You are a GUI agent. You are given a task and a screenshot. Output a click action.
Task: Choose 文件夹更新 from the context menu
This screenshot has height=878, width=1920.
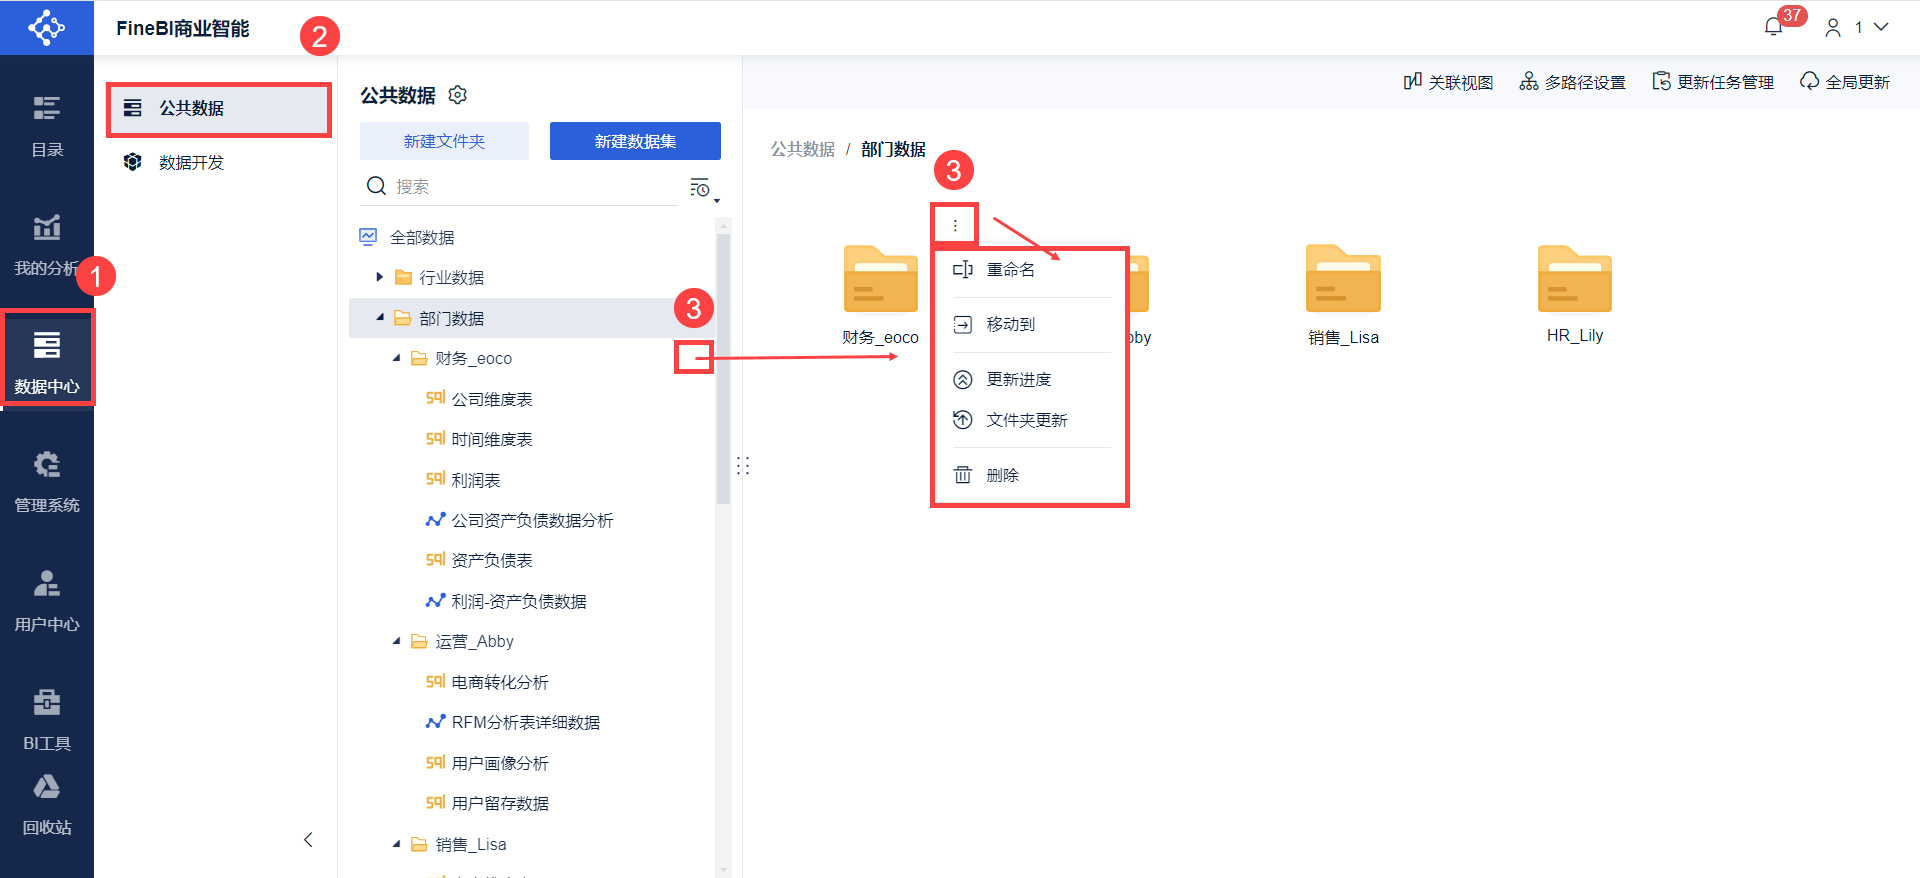click(1029, 420)
